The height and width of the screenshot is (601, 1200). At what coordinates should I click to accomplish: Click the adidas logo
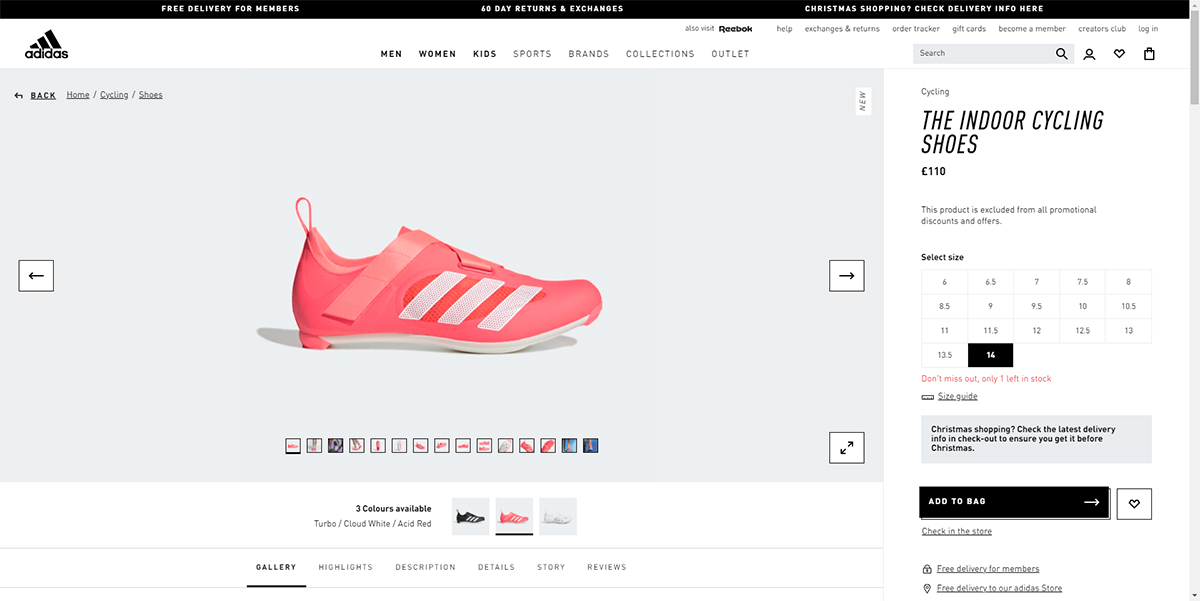(x=47, y=45)
